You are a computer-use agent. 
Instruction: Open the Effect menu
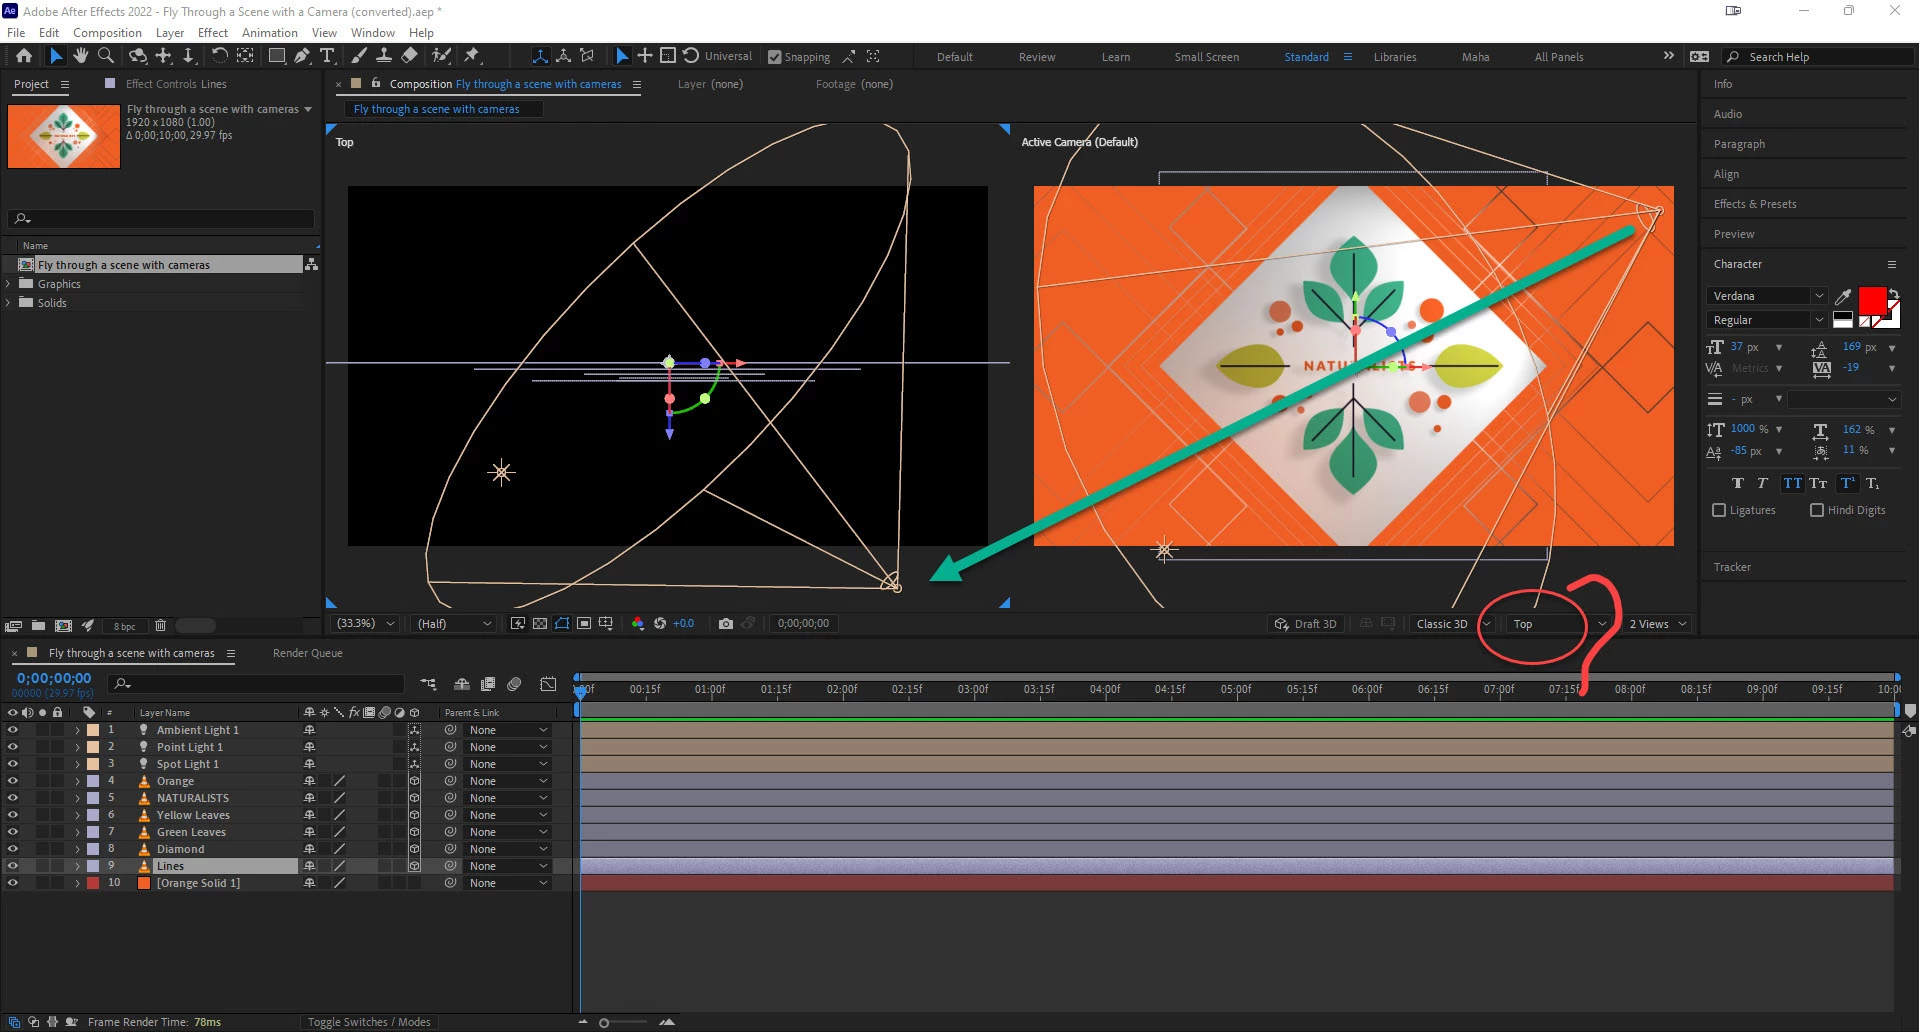pos(213,33)
